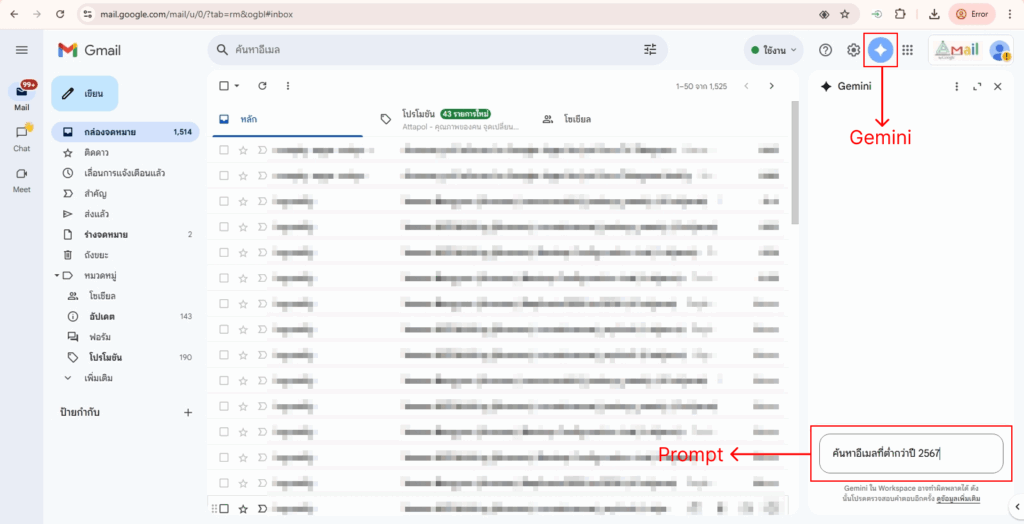Expand เพิ่มเติม in the sidebar
This screenshot has width=1024, height=524.
click(99, 378)
